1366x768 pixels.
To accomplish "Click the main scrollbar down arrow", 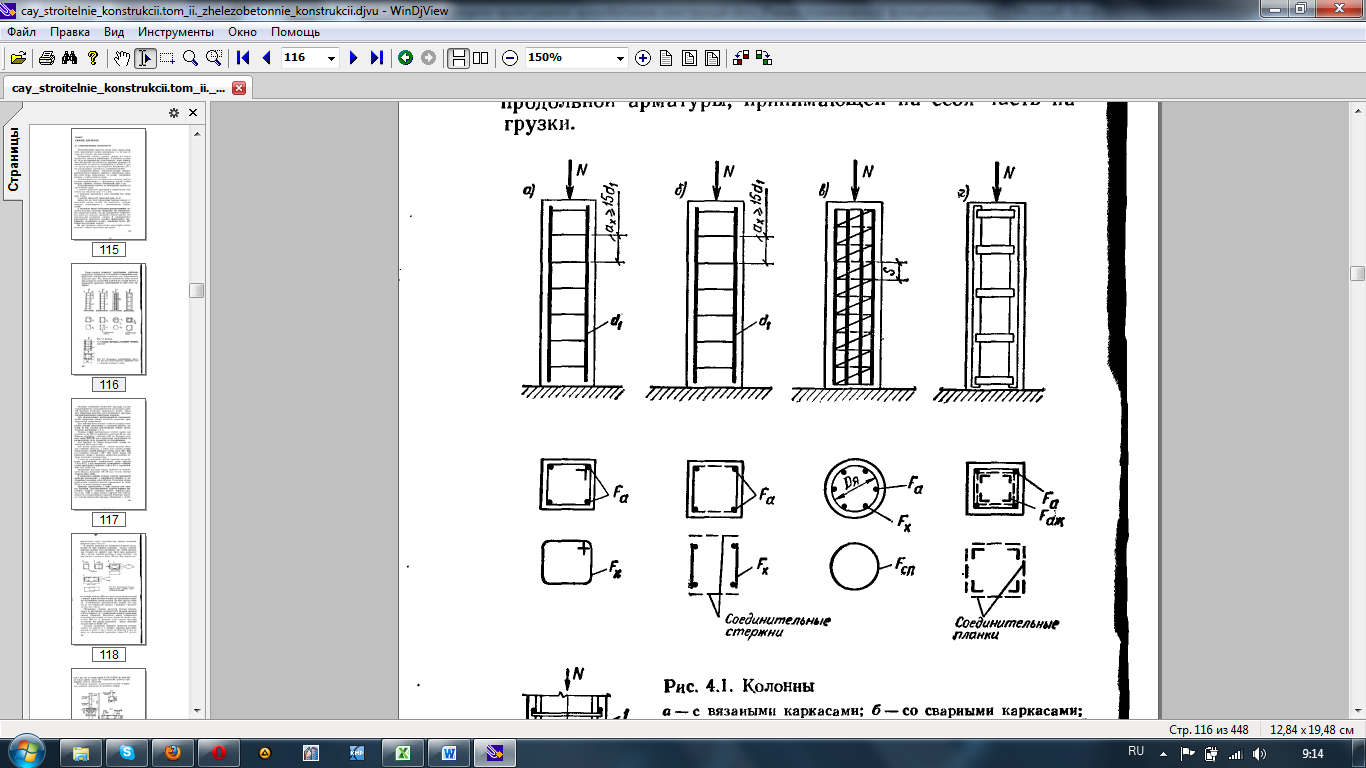I will [x=1357, y=710].
